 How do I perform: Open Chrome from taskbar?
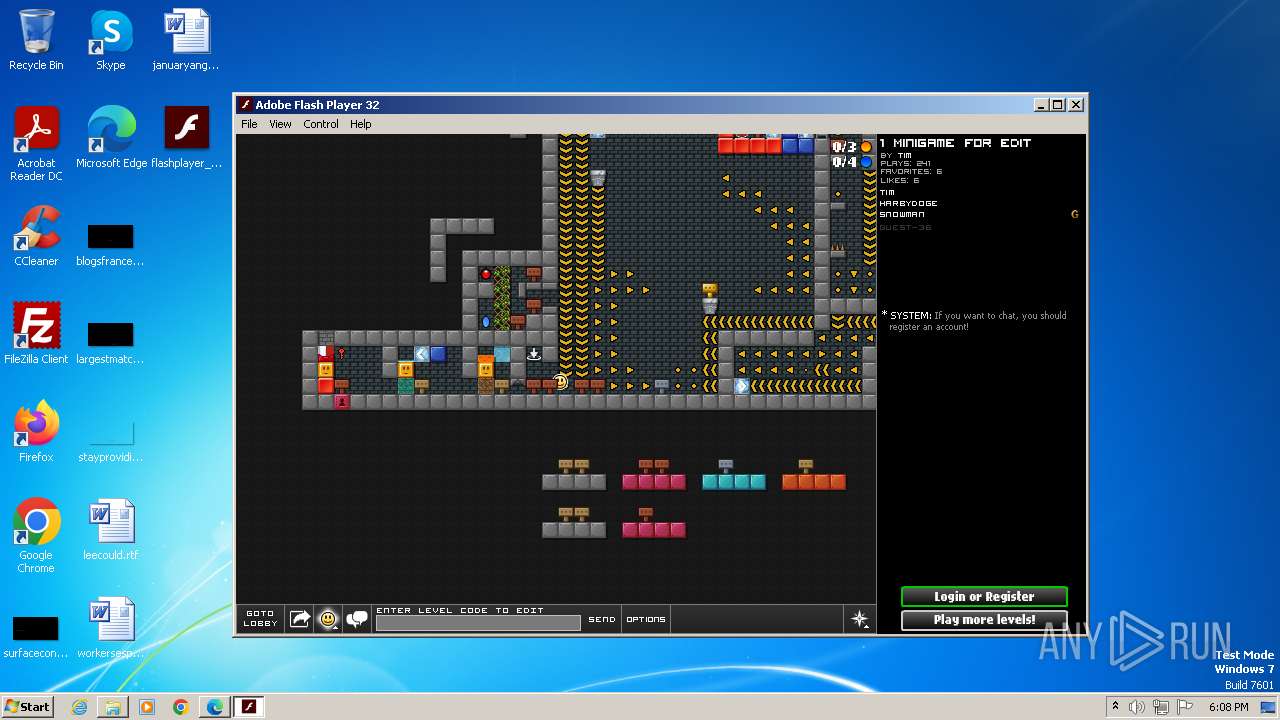point(180,707)
